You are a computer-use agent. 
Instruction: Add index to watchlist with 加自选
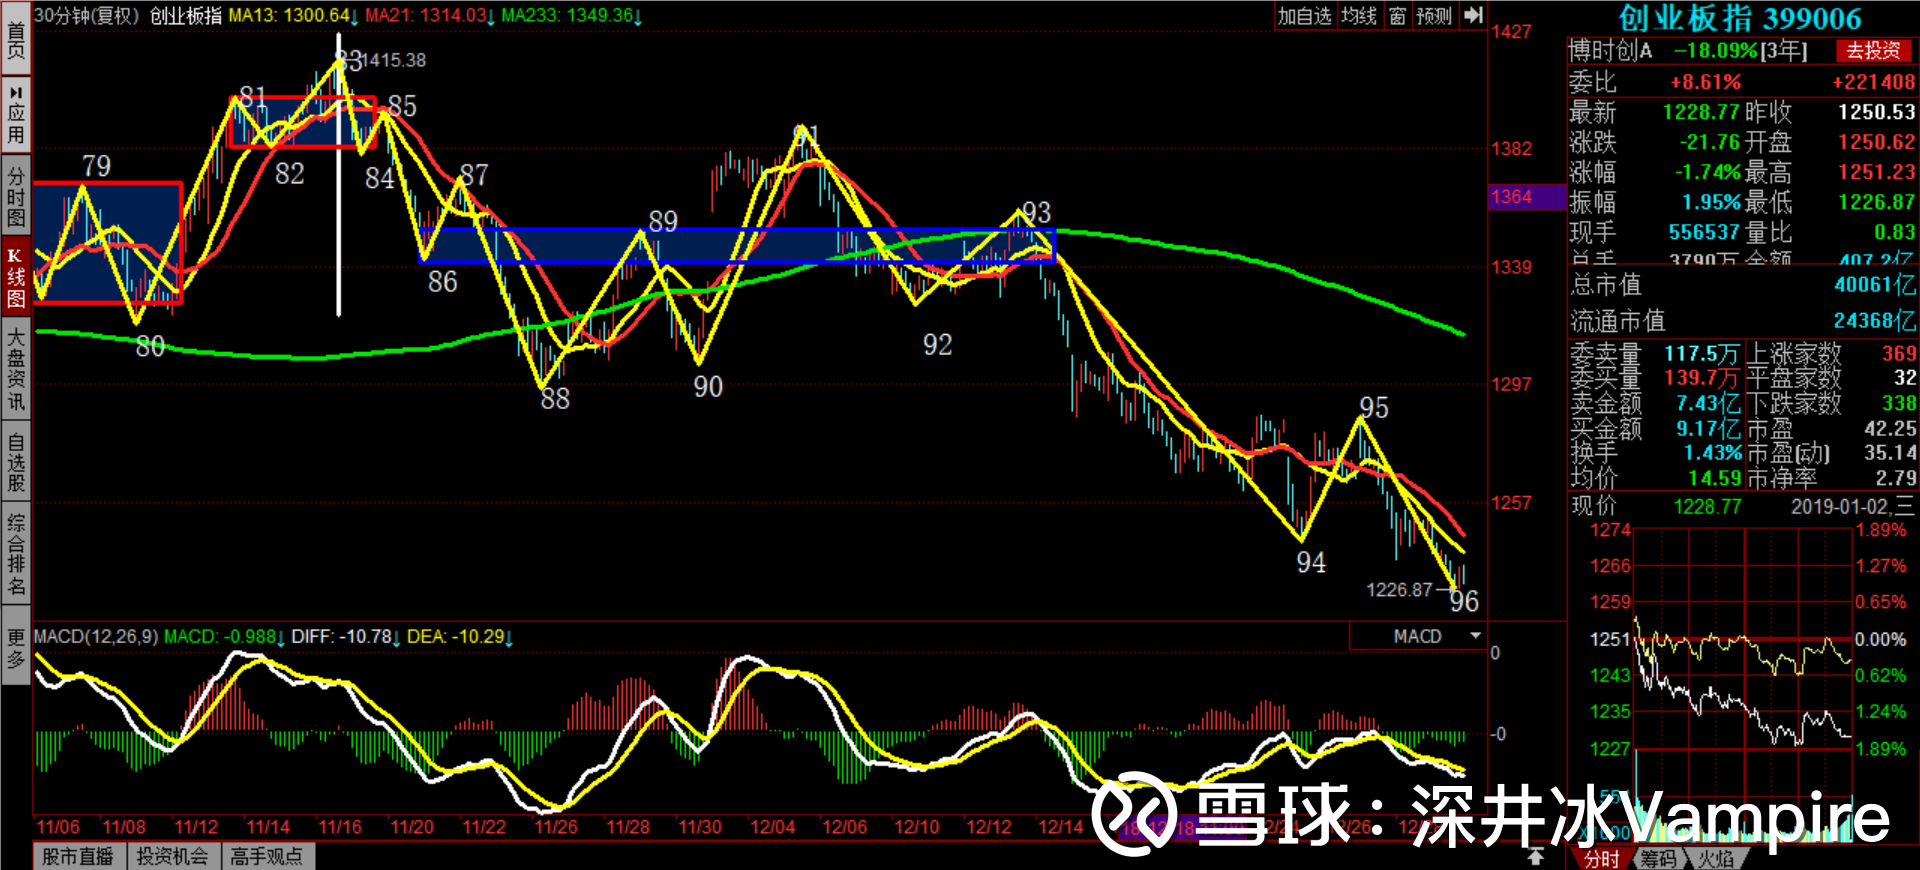[x=1304, y=15]
